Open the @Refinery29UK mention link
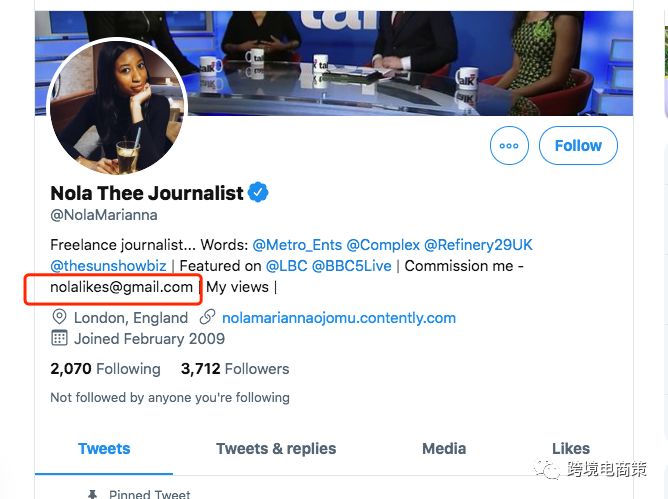 tap(478, 245)
